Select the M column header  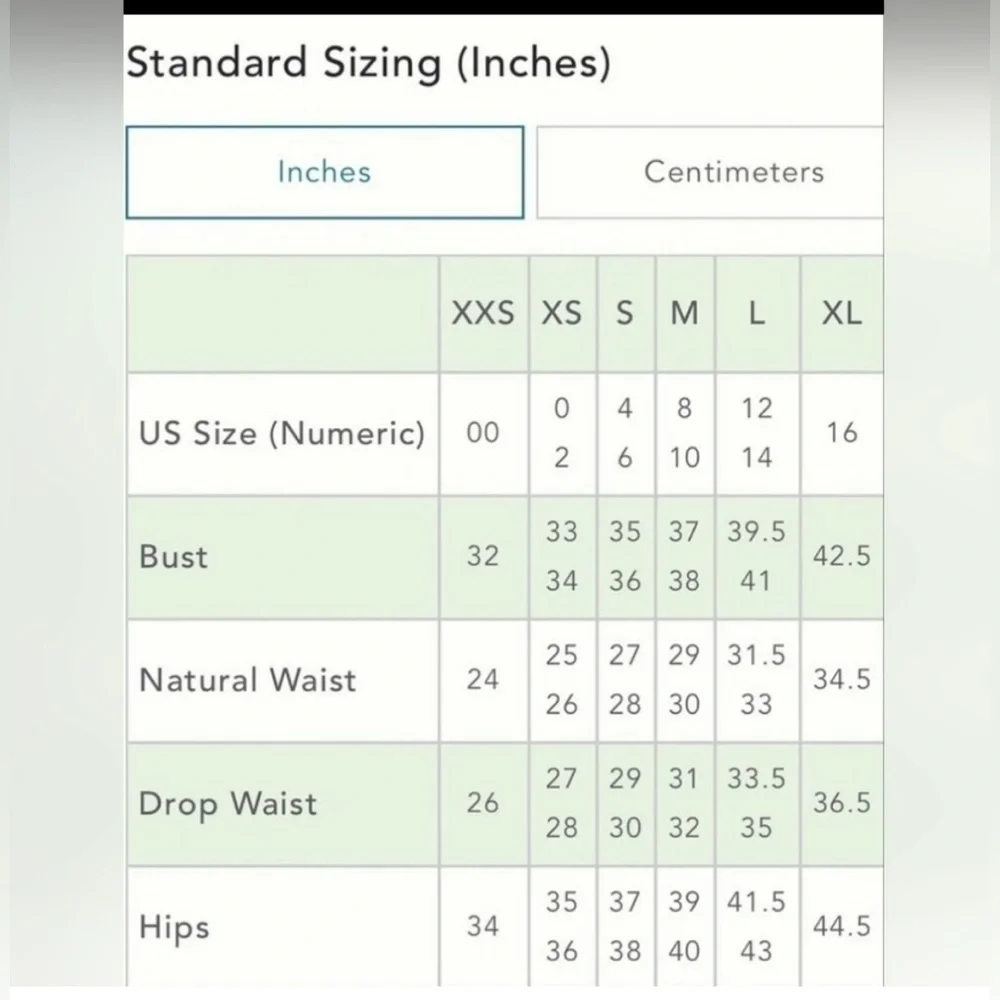pos(684,314)
